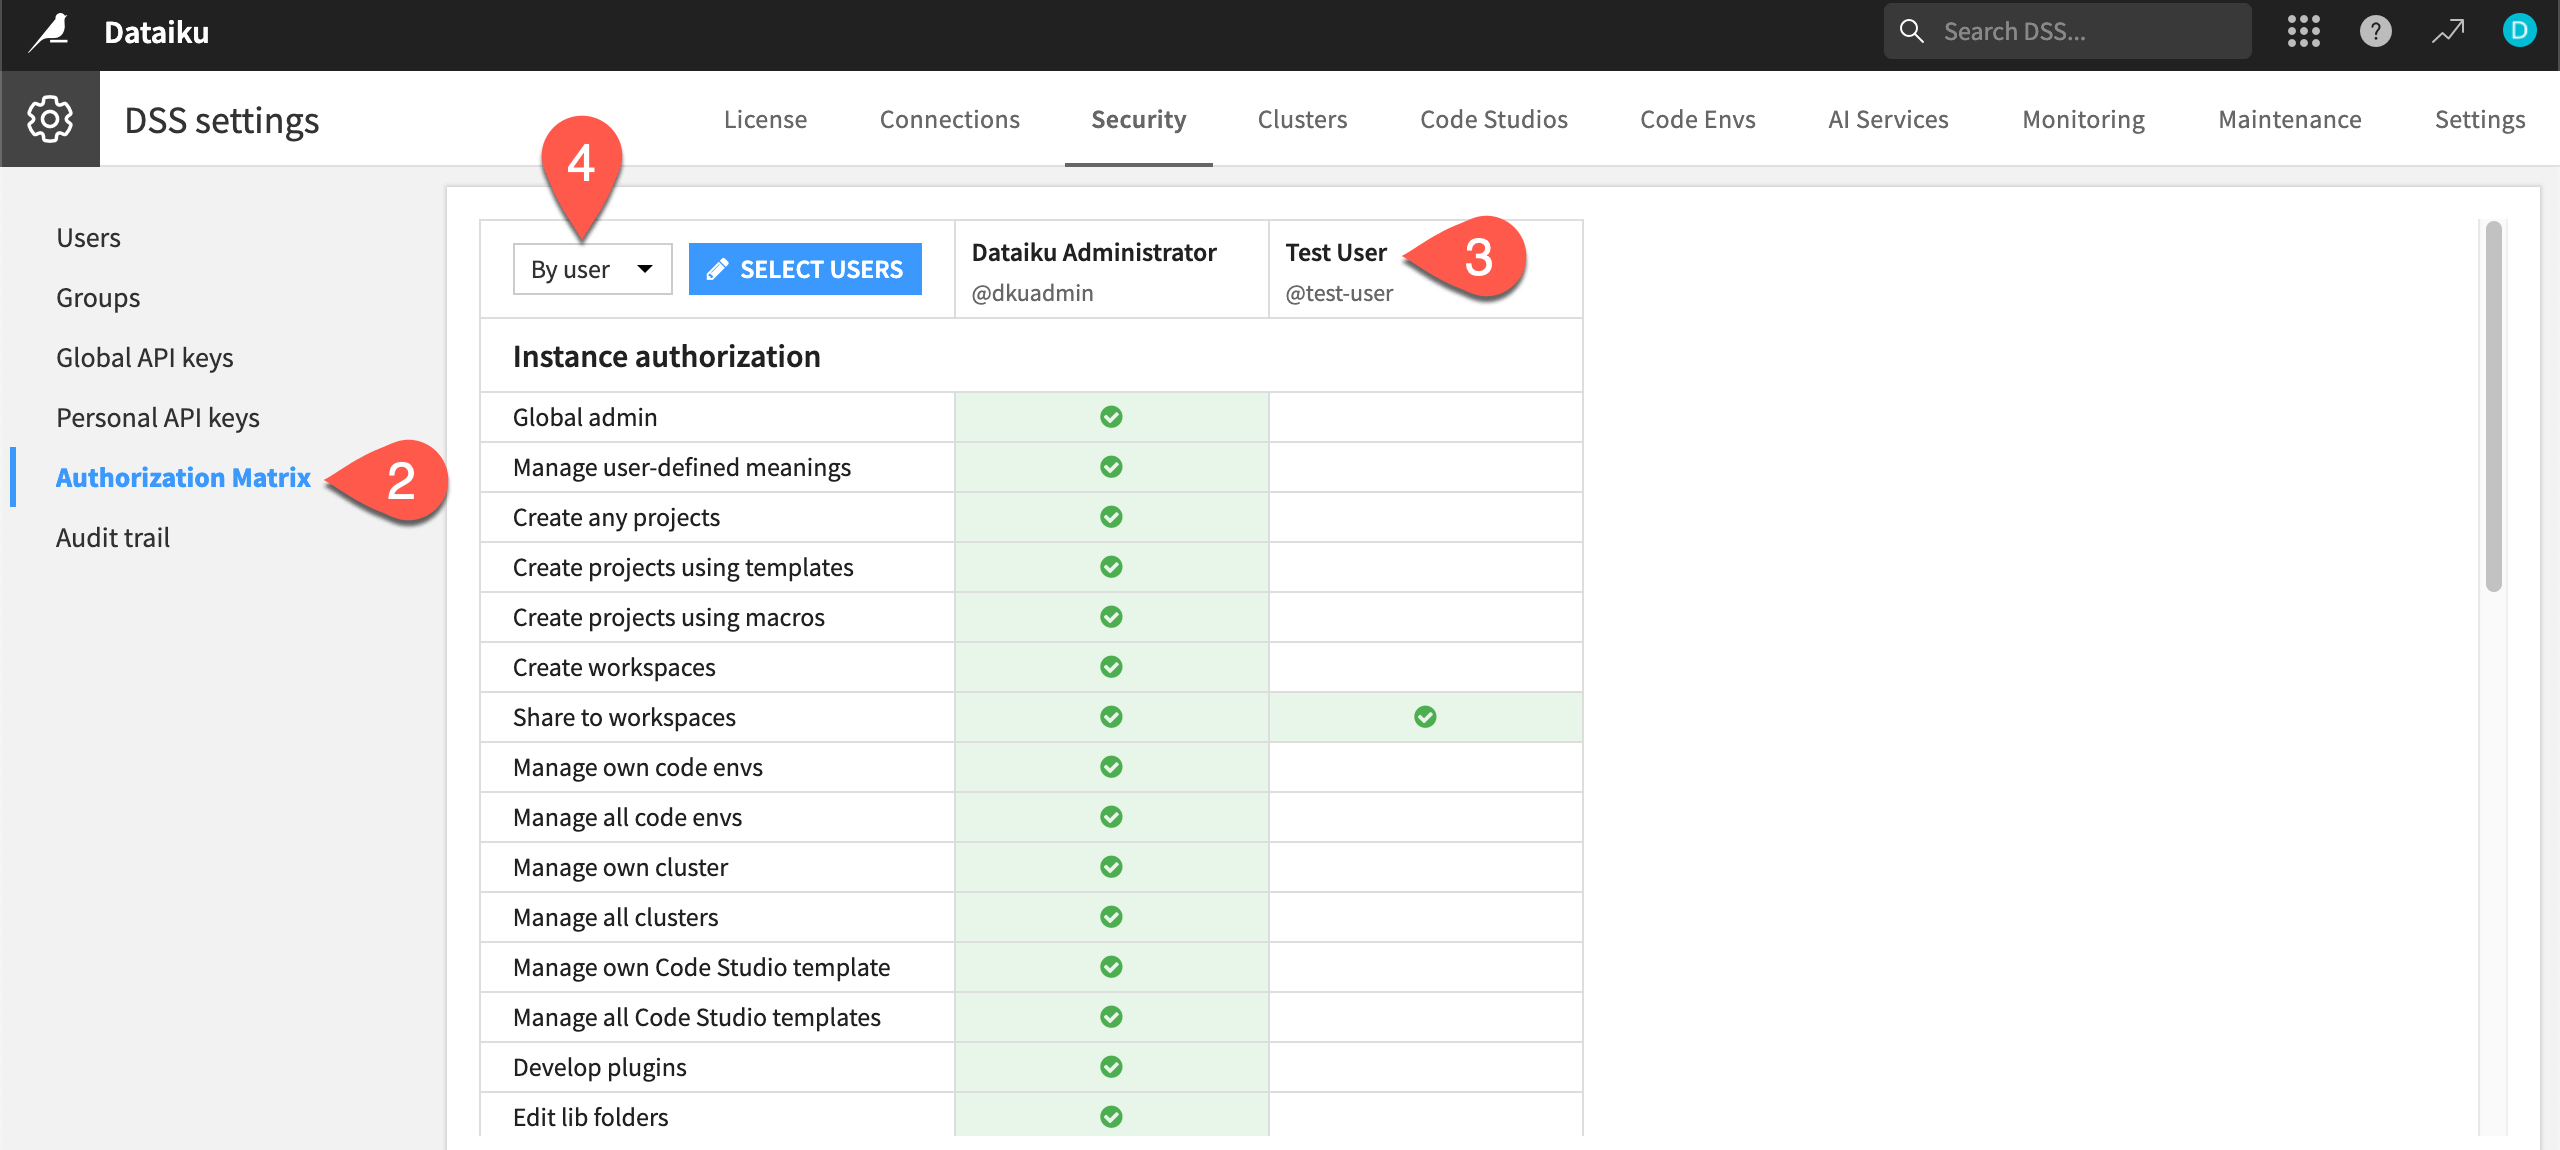
Task: Click the activity trend arrow icon
Action: 2448,32
